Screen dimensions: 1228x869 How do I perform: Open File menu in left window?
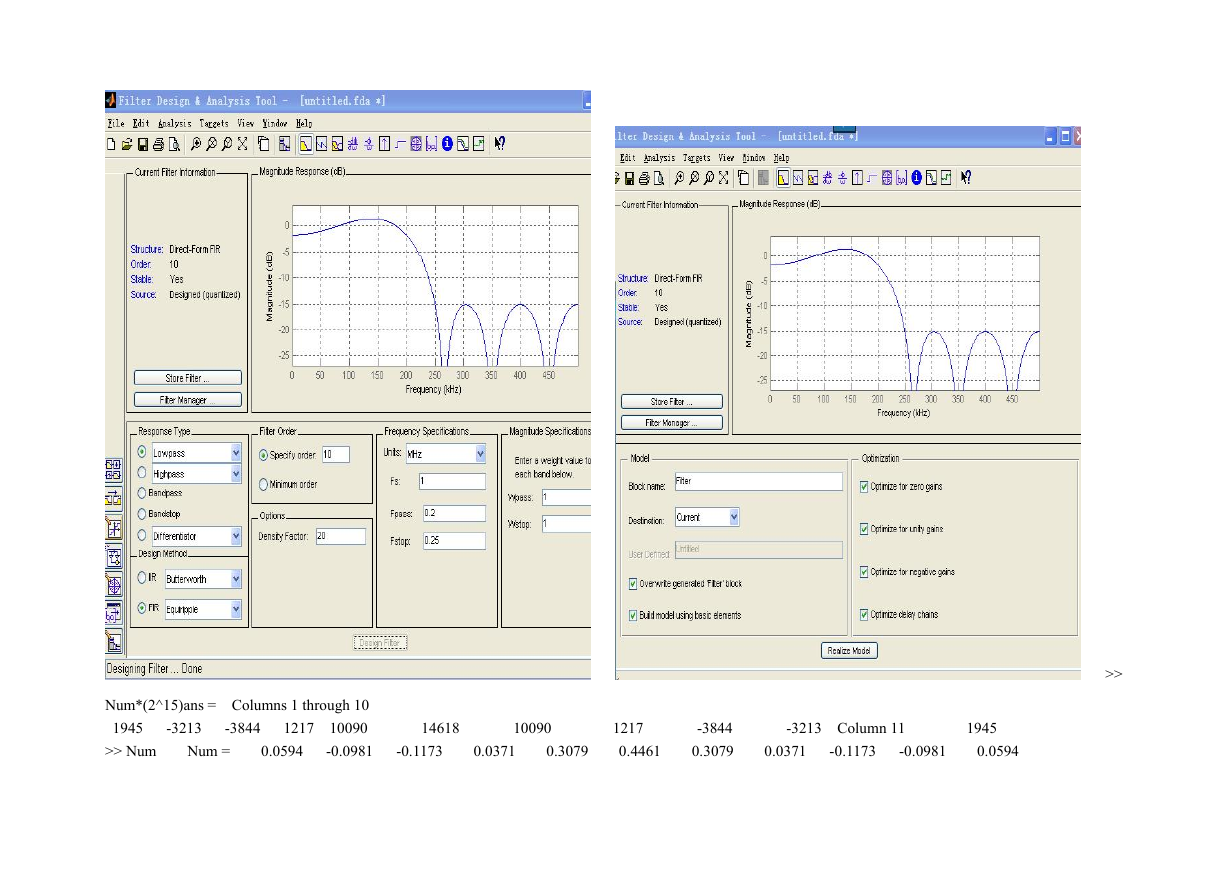click(x=116, y=123)
